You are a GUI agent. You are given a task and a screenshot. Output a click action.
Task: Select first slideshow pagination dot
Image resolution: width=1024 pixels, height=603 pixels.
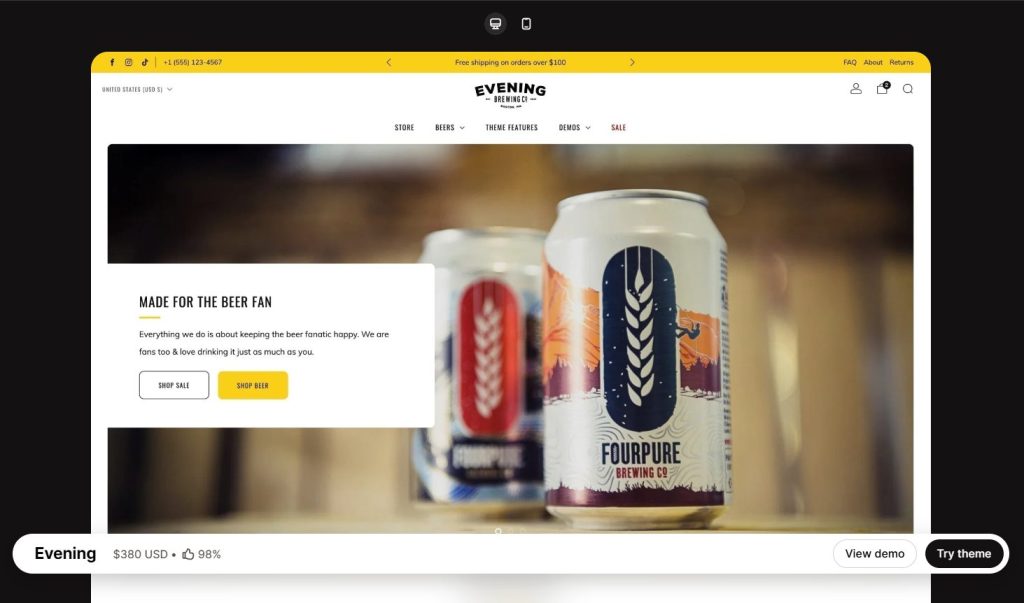tap(498, 531)
